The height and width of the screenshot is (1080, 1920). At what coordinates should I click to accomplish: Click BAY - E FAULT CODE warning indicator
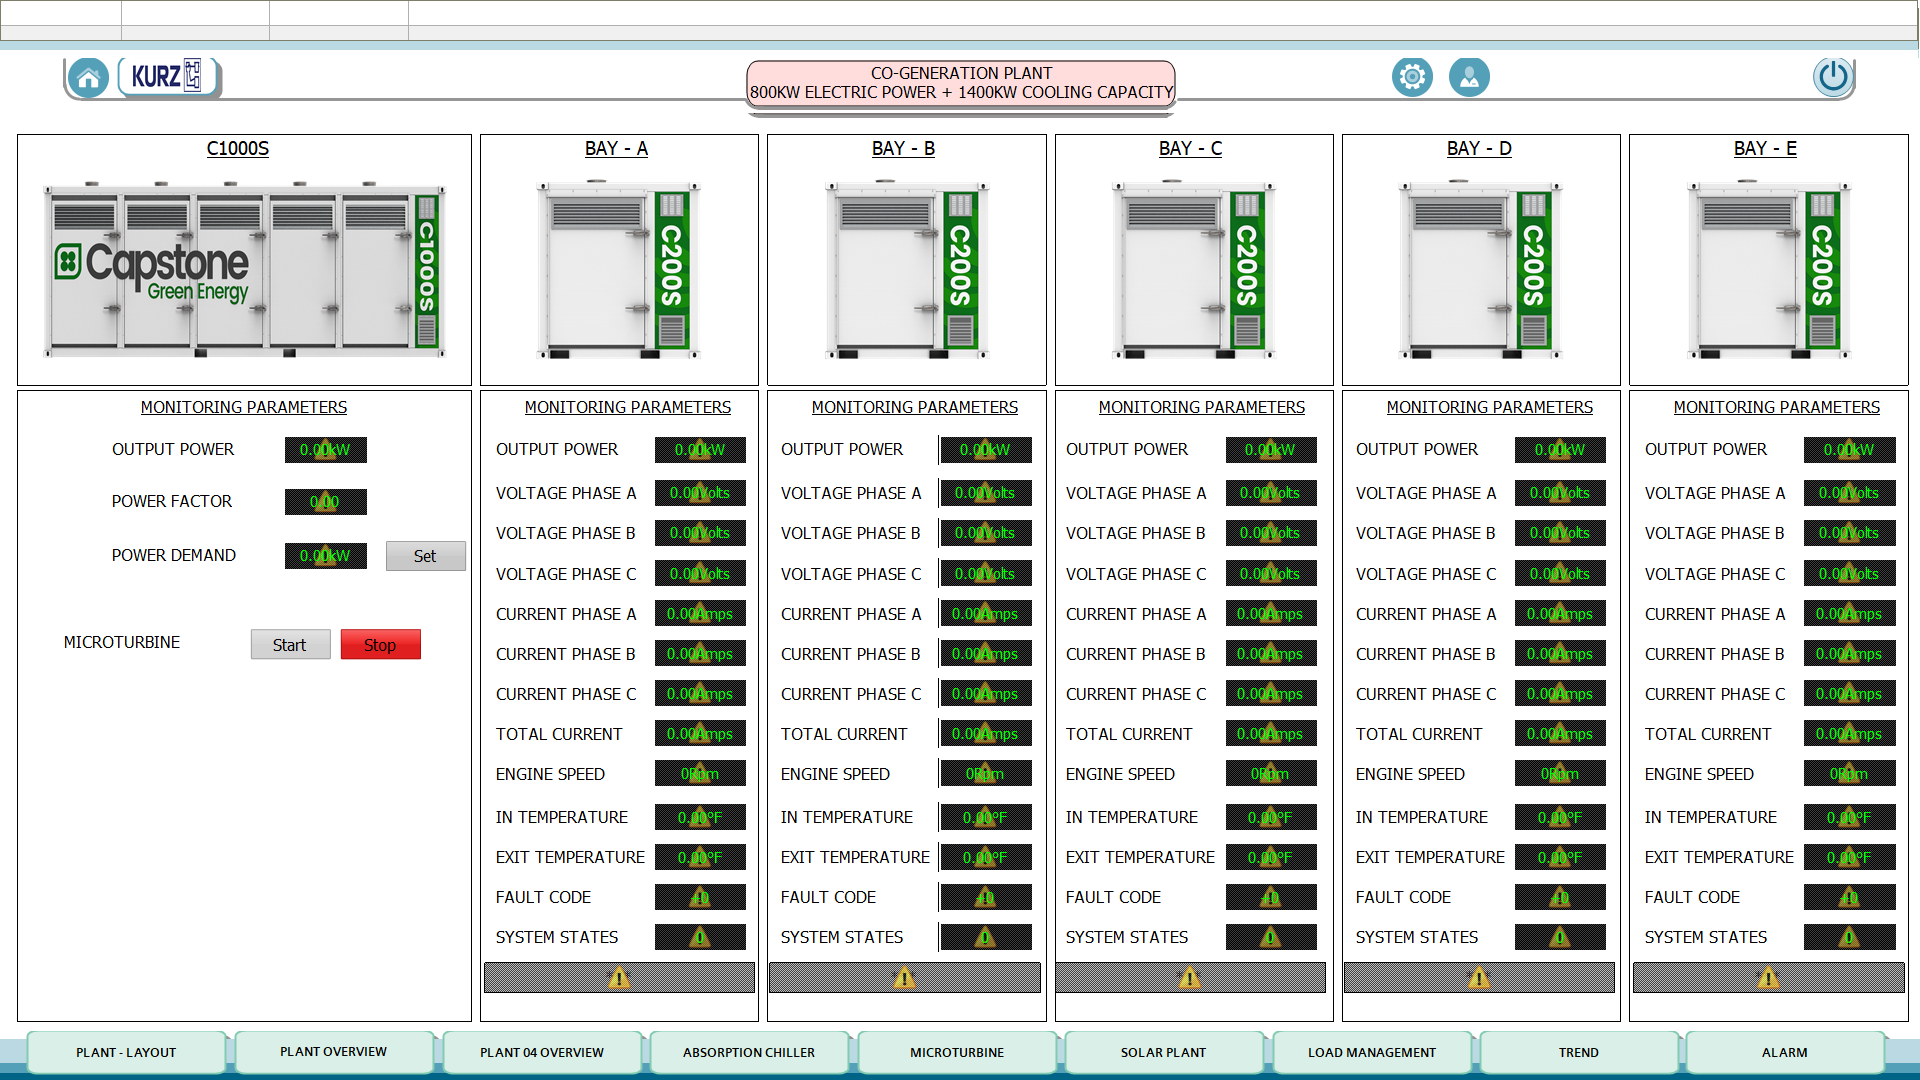(x=1849, y=897)
